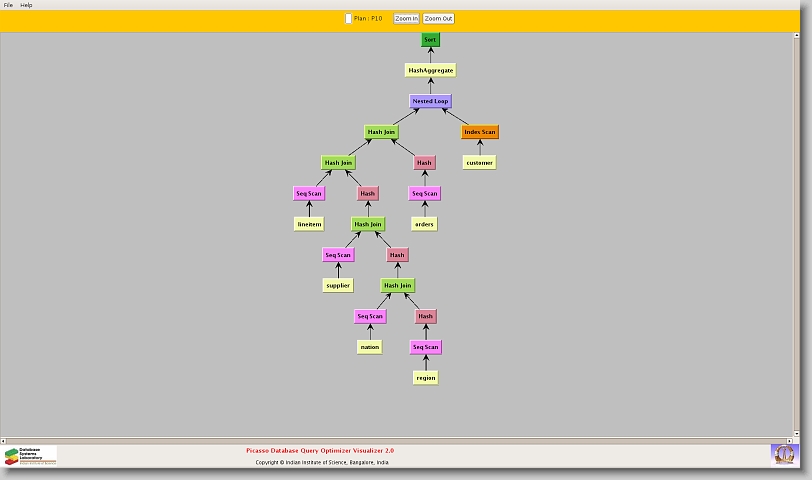Select the Seq Scan node above lineitem
The width and height of the screenshot is (812, 480).
pyautogui.click(x=309, y=194)
